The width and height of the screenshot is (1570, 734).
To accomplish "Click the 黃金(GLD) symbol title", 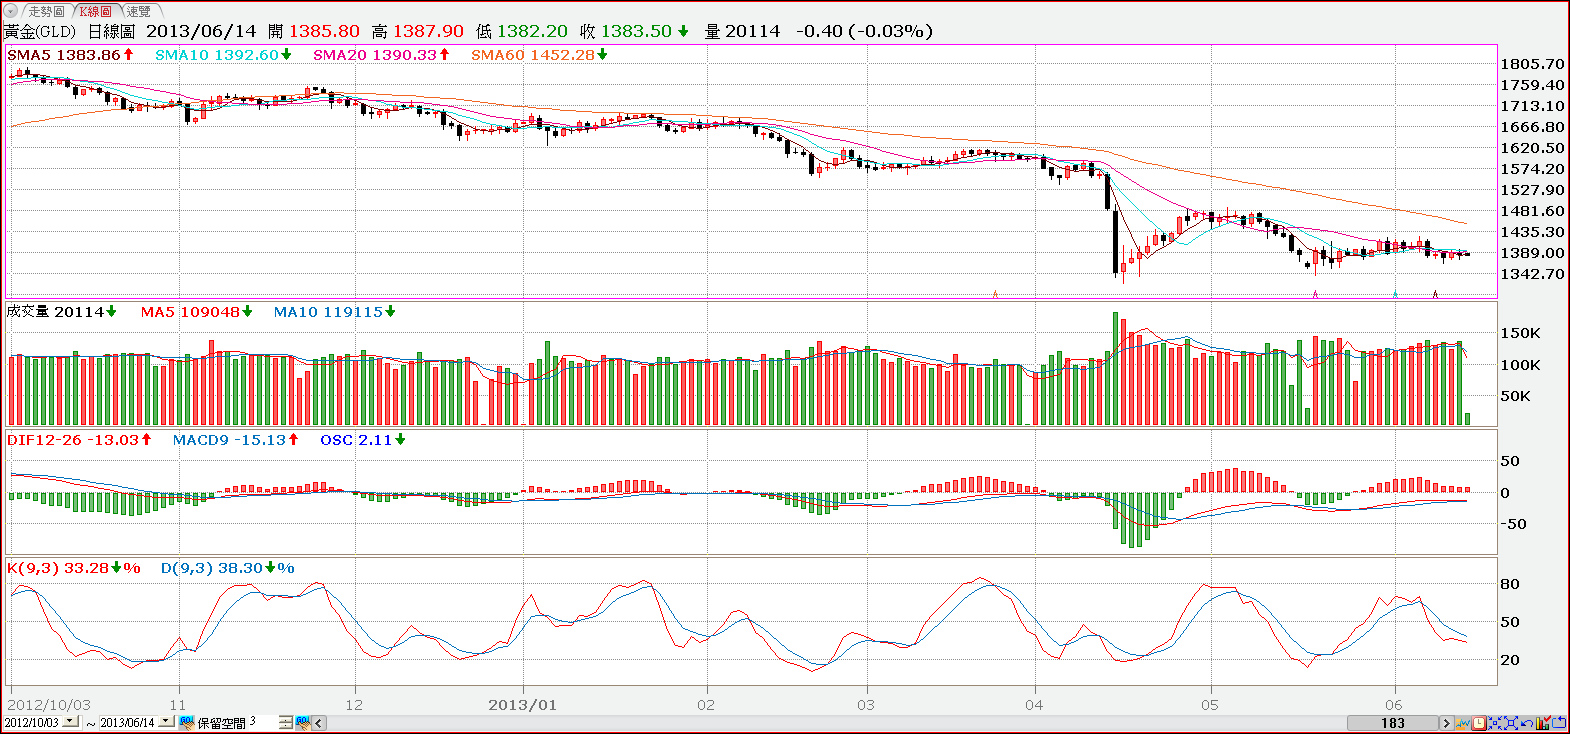I will [x=40, y=32].
